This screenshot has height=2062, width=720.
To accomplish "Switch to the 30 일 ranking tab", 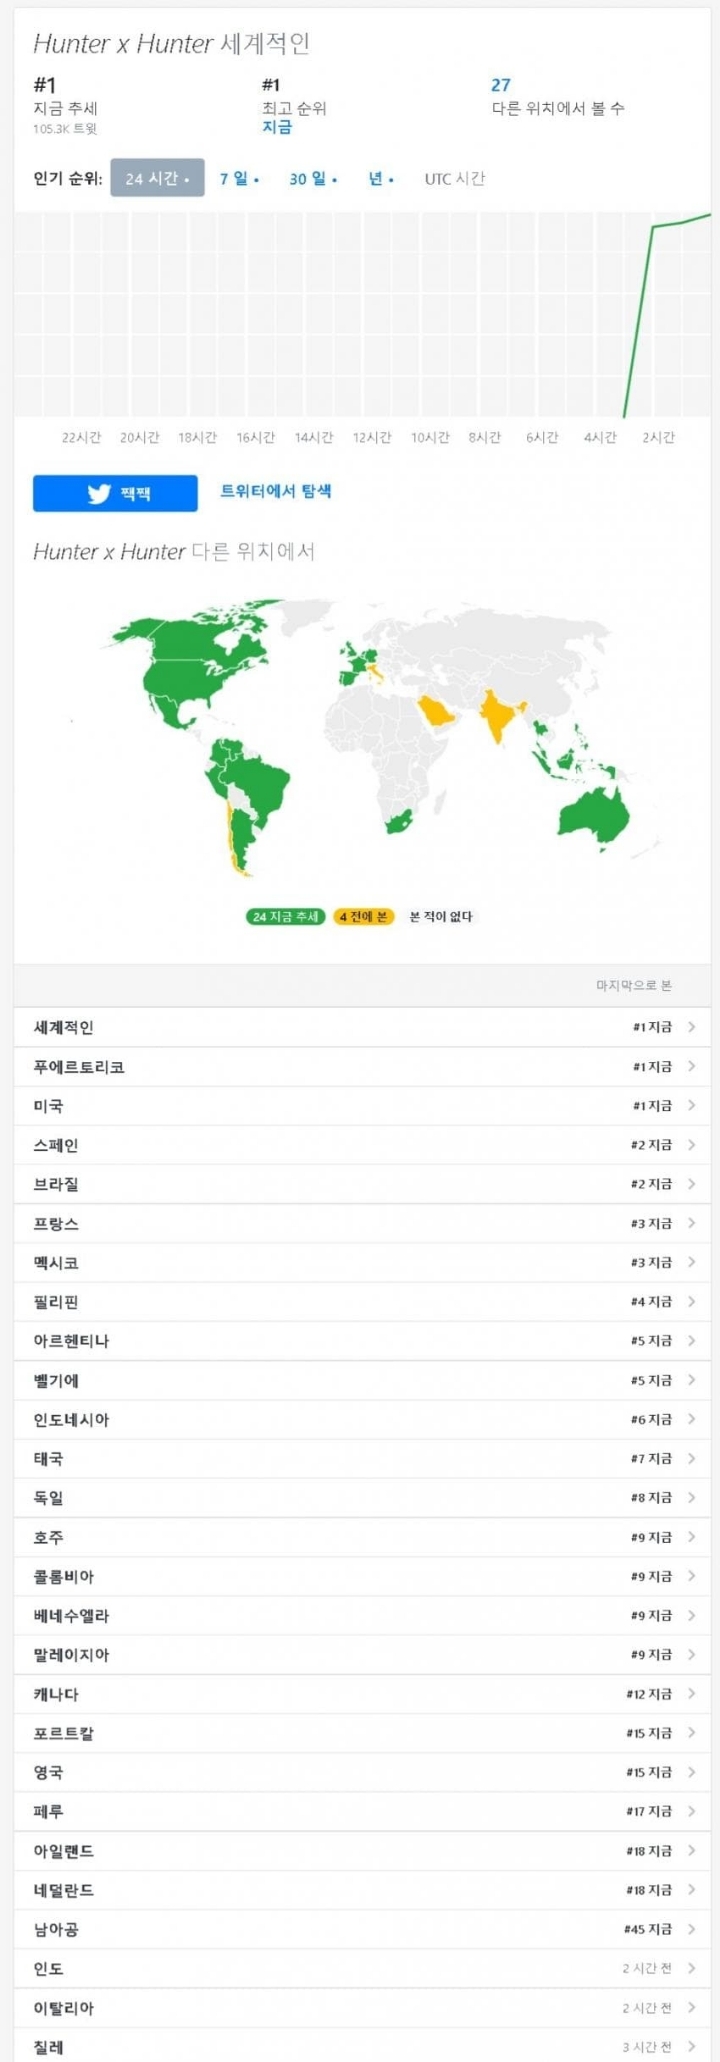I will [x=313, y=179].
